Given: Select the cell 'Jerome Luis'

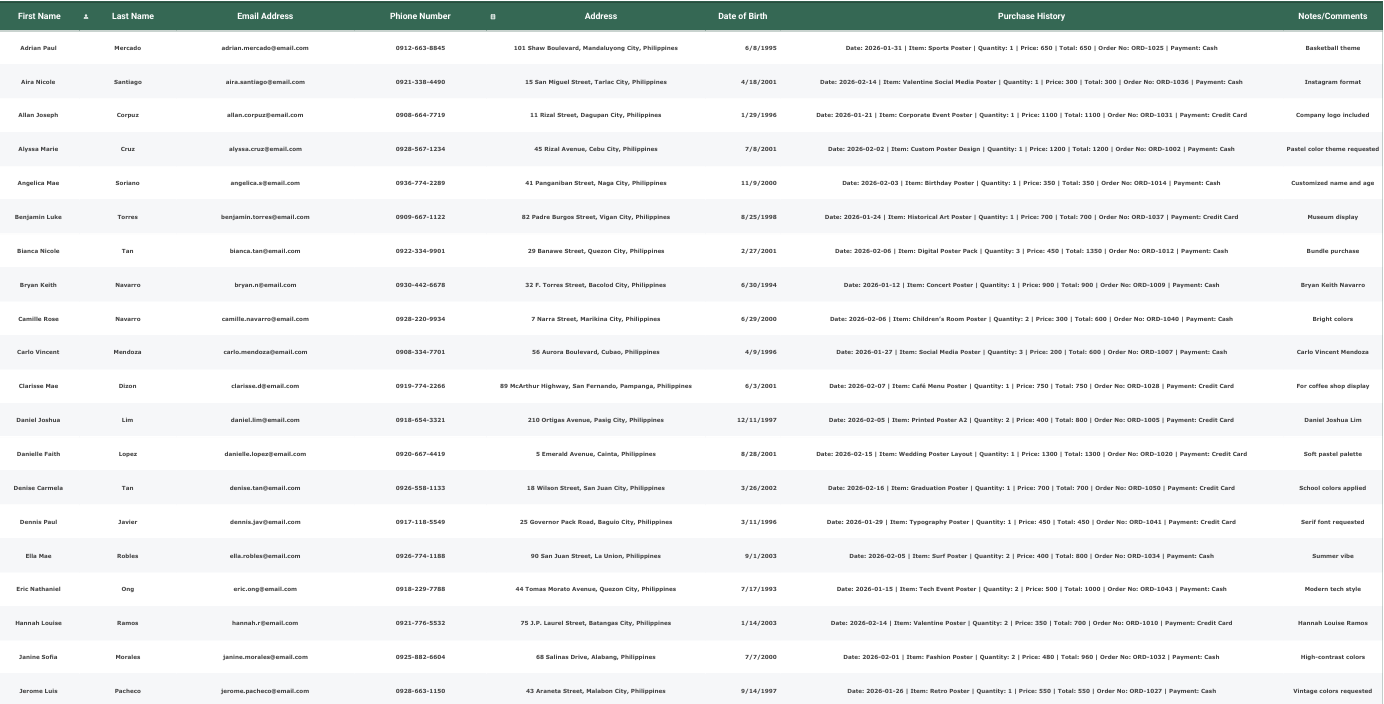Looking at the screenshot, I should [x=39, y=691].
